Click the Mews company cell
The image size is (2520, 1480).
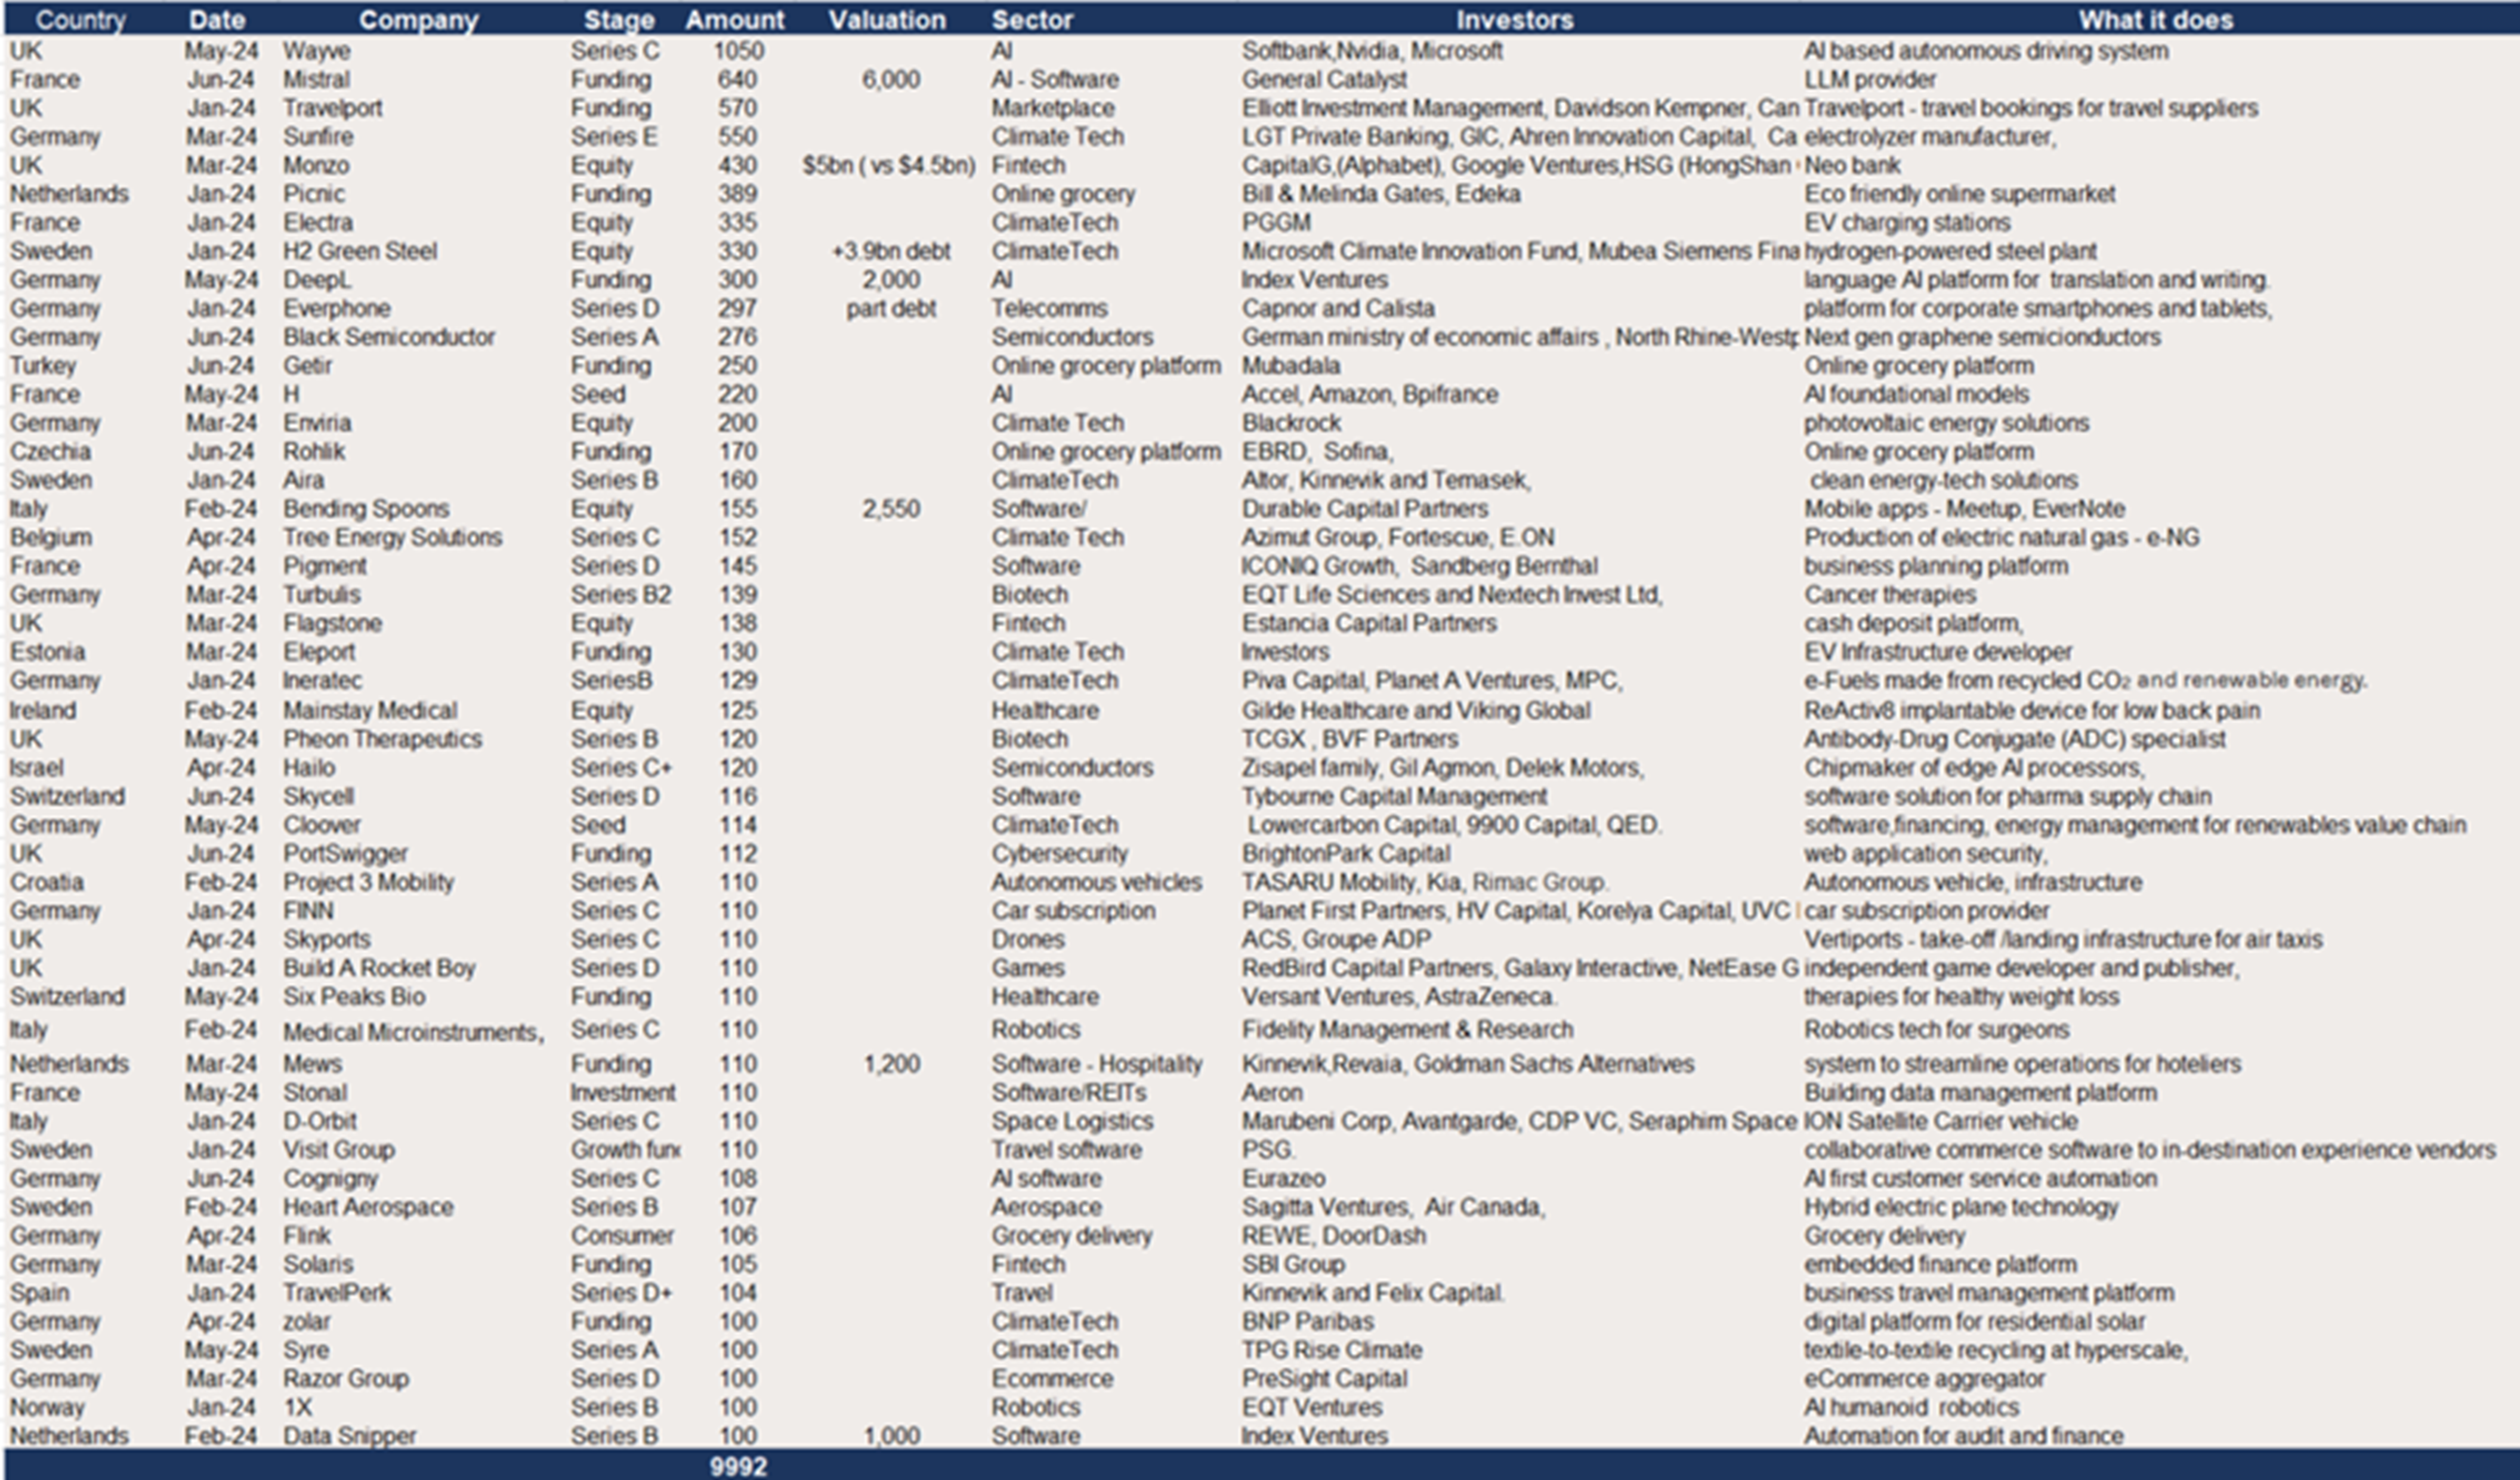pos(312,1064)
